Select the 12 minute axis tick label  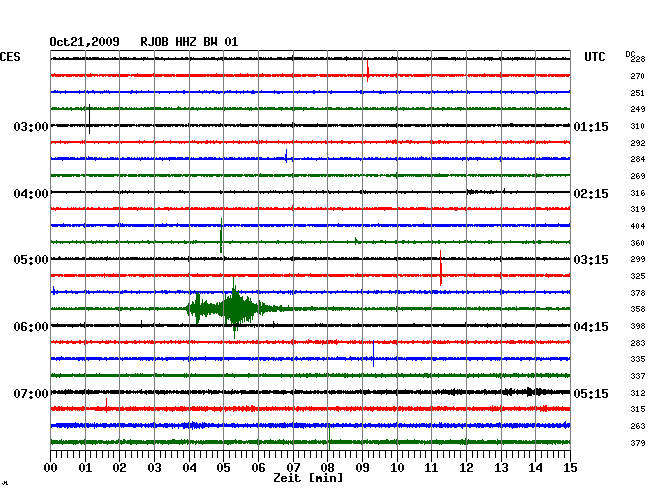pyautogui.click(x=466, y=468)
